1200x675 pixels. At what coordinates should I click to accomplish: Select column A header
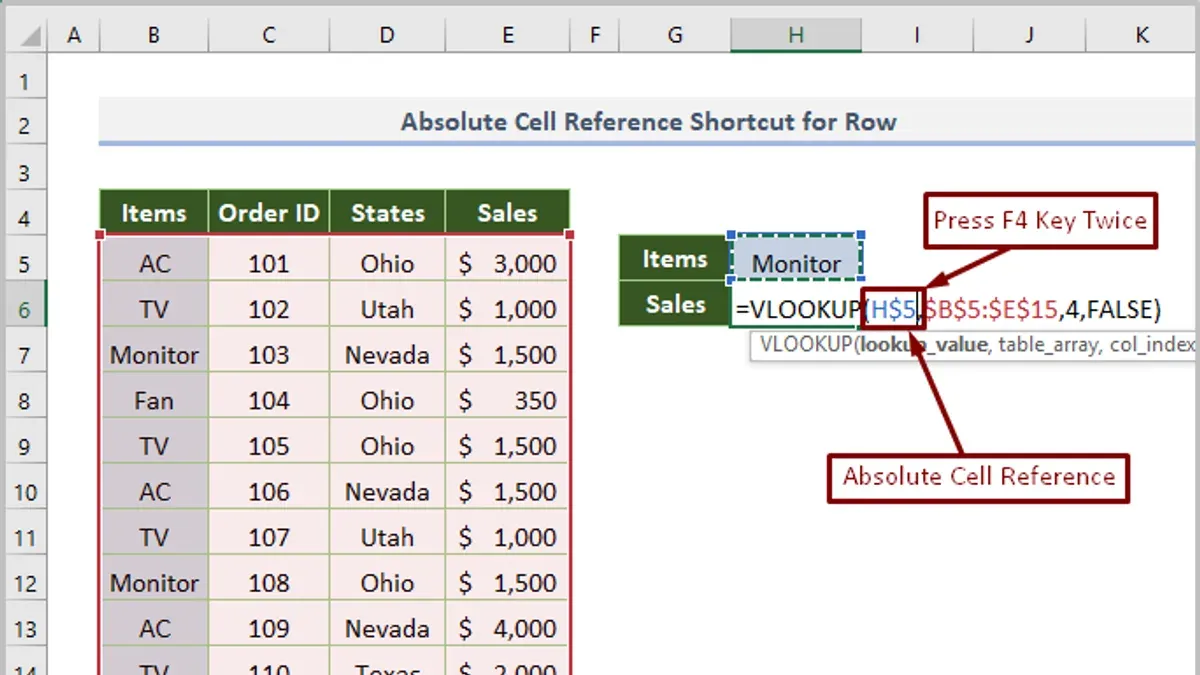[74, 36]
